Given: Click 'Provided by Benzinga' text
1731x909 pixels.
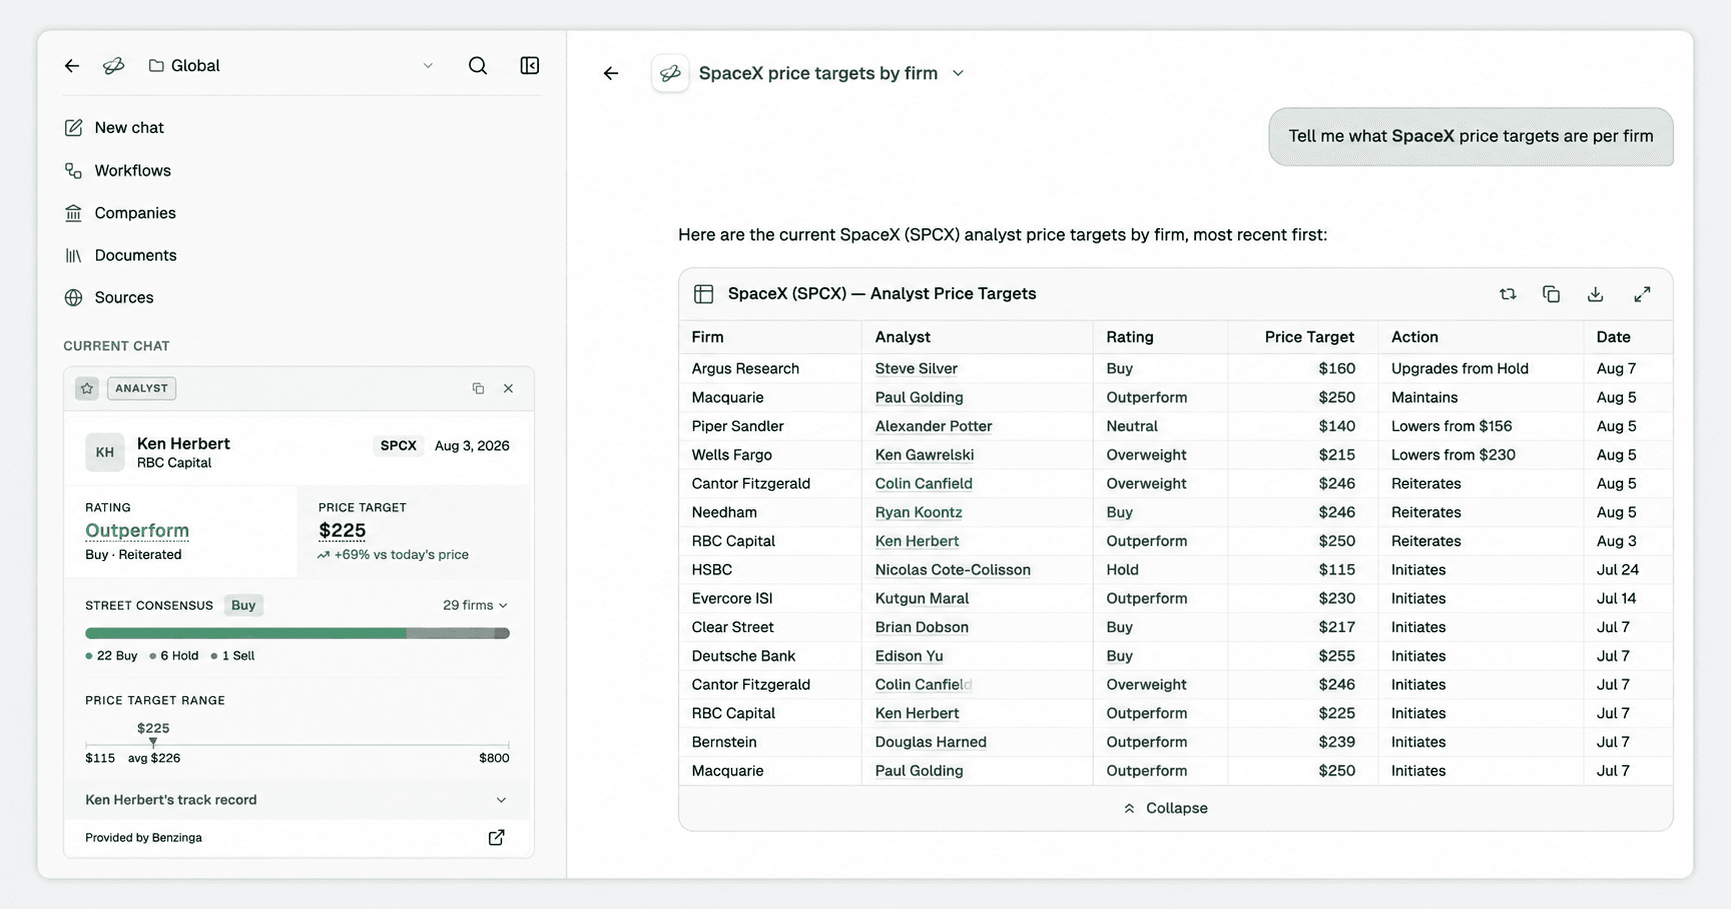Looking at the screenshot, I should [x=143, y=838].
